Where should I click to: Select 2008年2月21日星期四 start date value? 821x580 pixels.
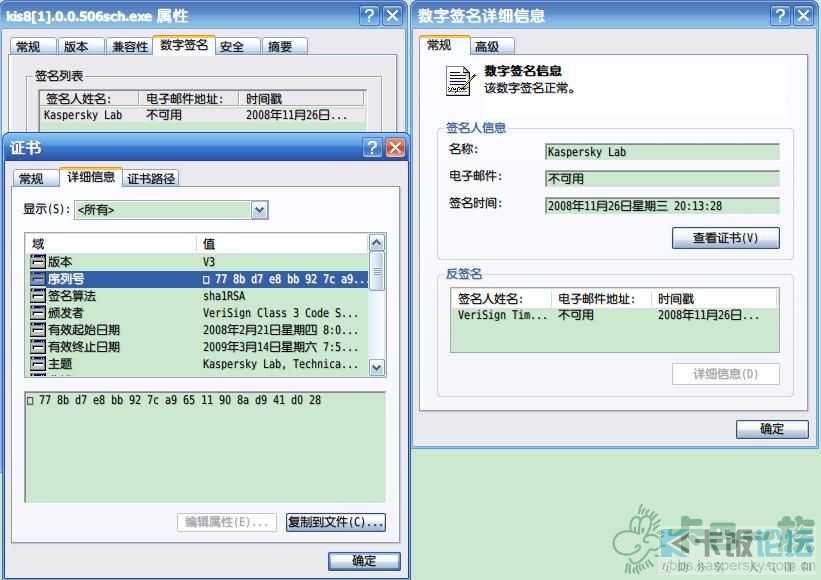point(280,330)
